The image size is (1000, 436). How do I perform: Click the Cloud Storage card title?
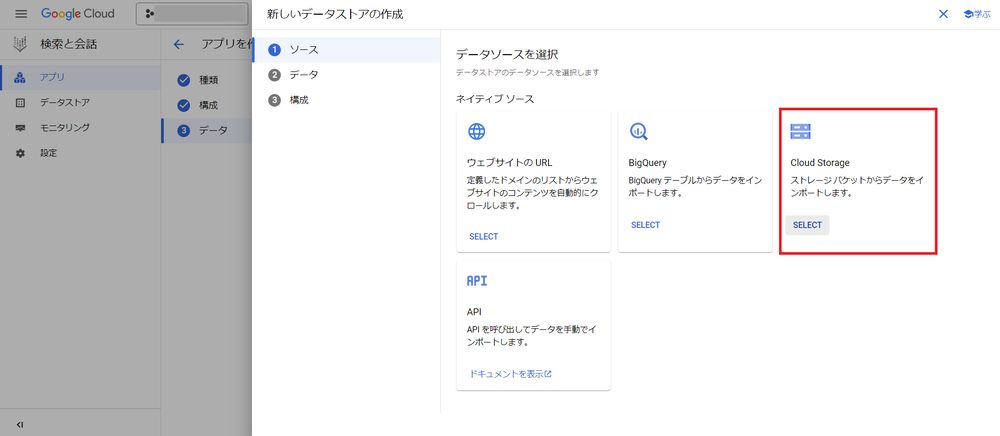[x=820, y=163]
